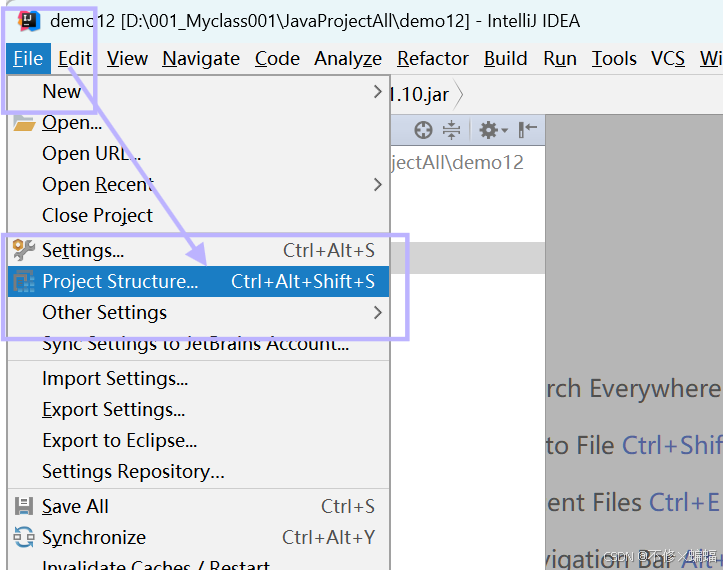The height and width of the screenshot is (570, 723).
Task: Expand the Open Recent submenu arrow
Action: 378,184
